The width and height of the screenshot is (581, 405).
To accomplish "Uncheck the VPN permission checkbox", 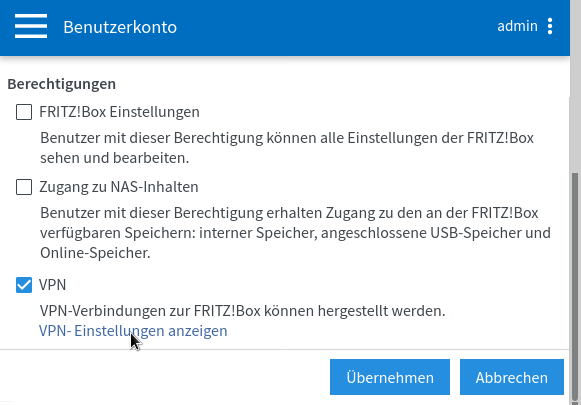I will click(x=24, y=285).
